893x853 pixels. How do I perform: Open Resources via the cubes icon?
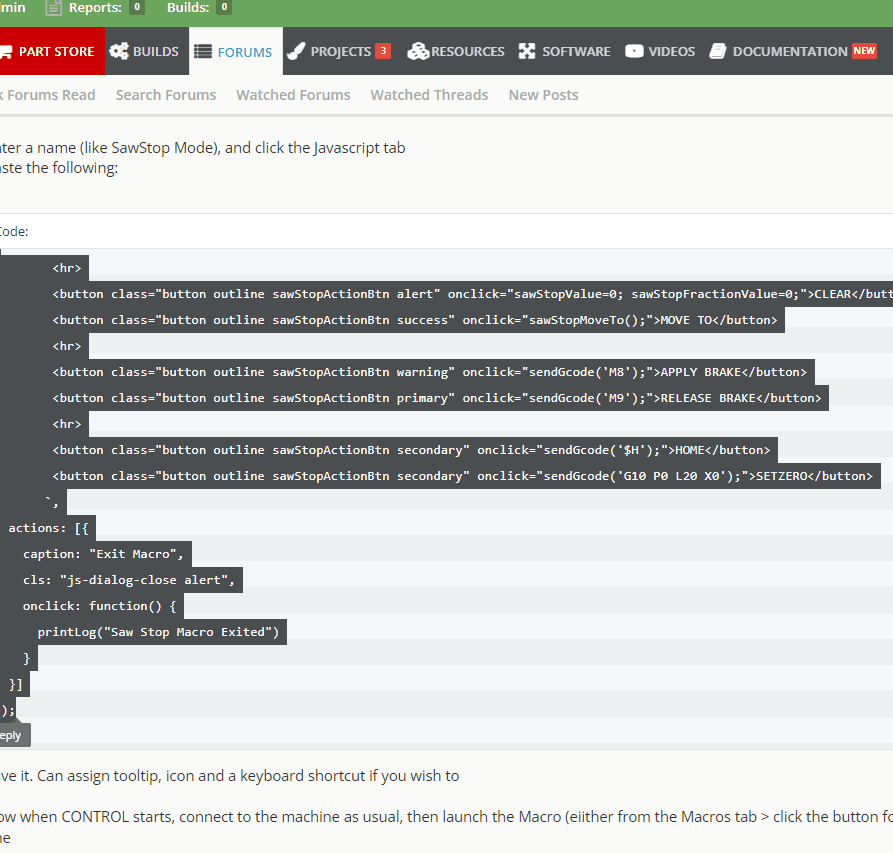point(417,51)
